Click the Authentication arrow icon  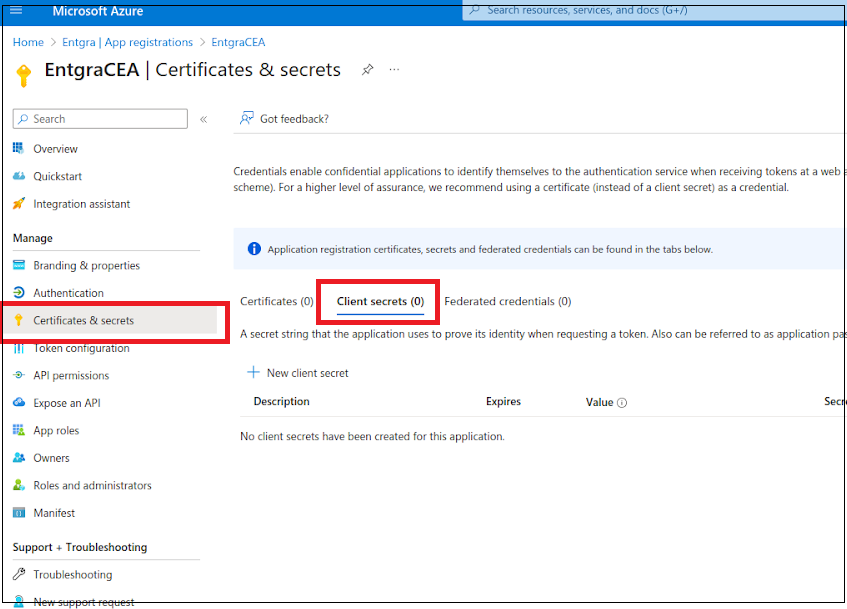click(19, 292)
